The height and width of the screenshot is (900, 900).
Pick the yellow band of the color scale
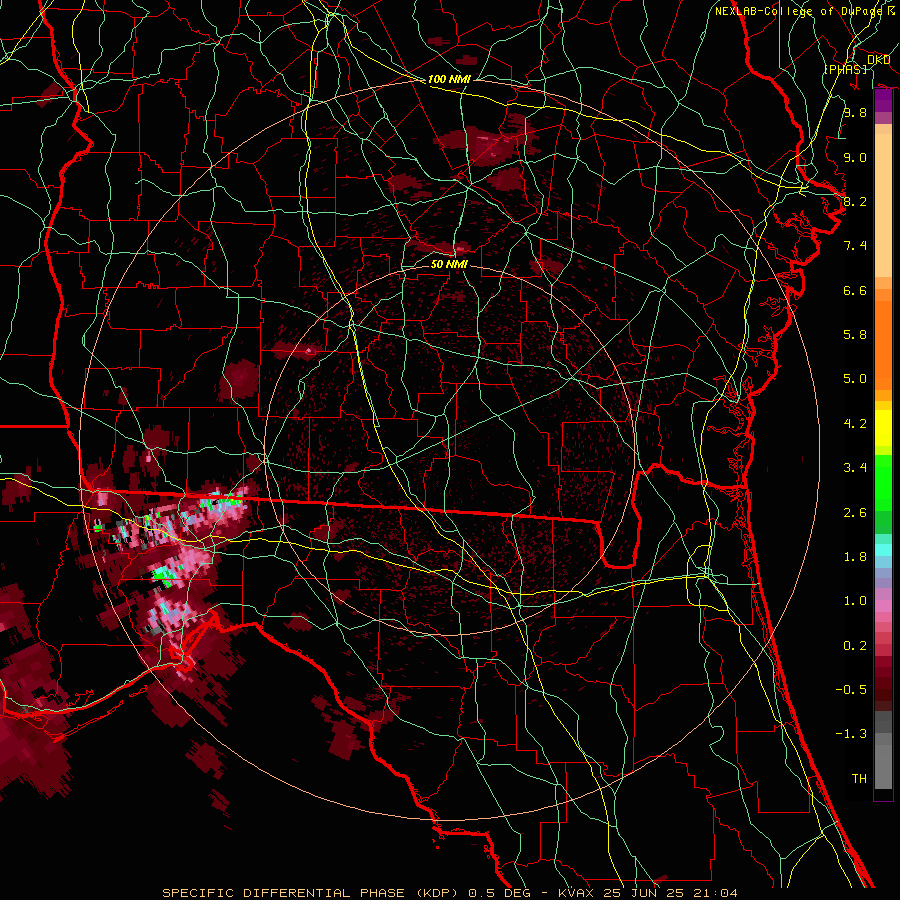tap(883, 428)
